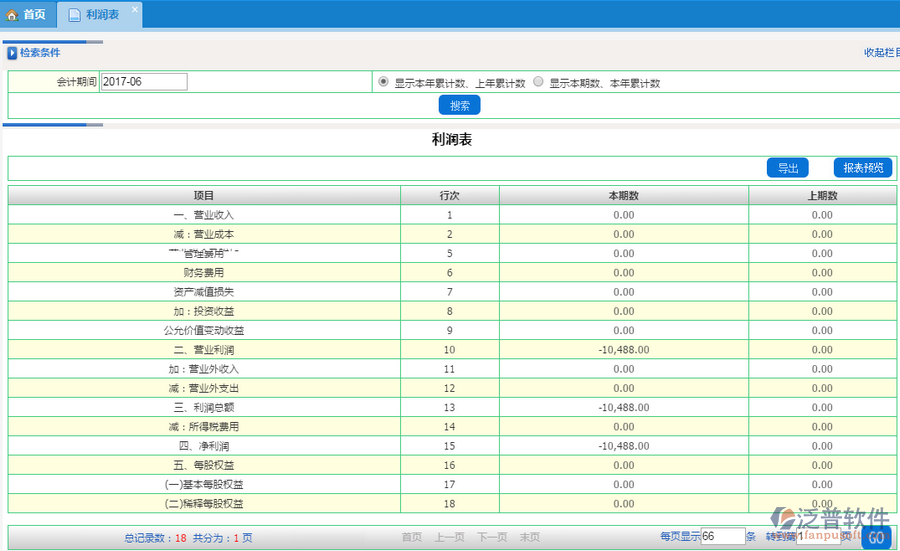Switch to the 利润表 tab
This screenshot has width=900, height=551.
pyautogui.click(x=102, y=15)
